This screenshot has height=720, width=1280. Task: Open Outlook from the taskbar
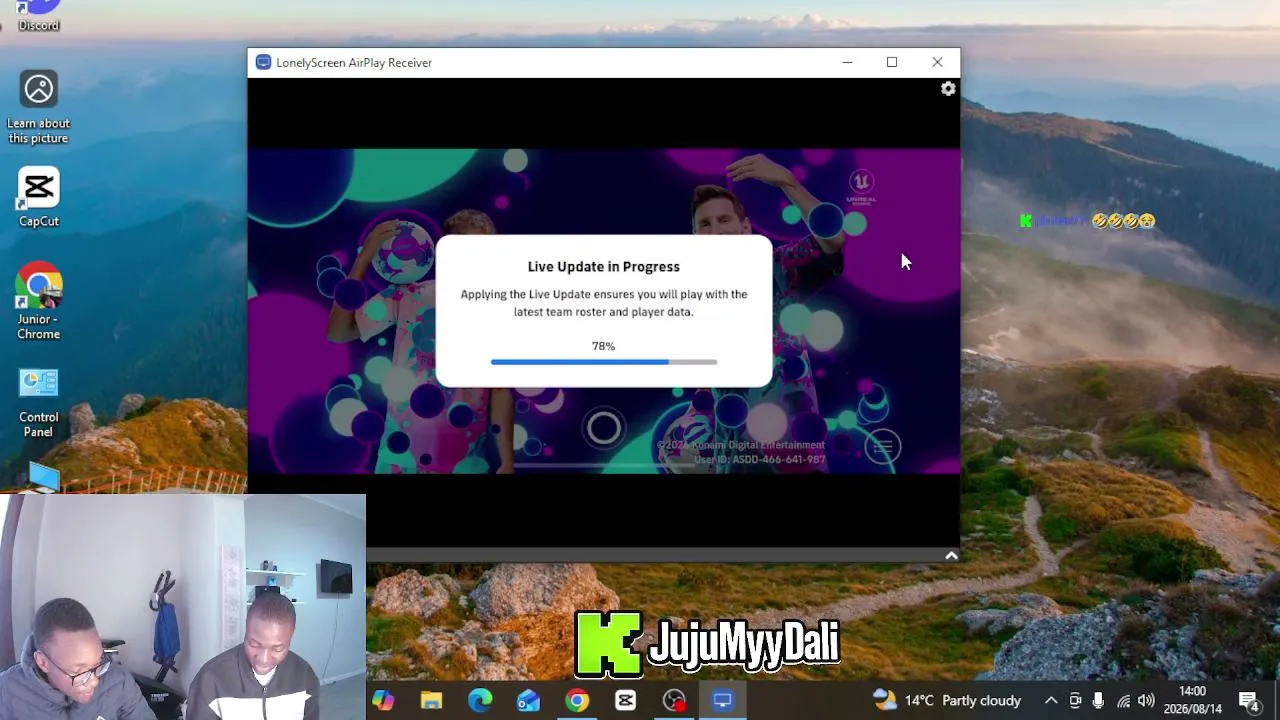pyautogui.click(x=528, y=700)
